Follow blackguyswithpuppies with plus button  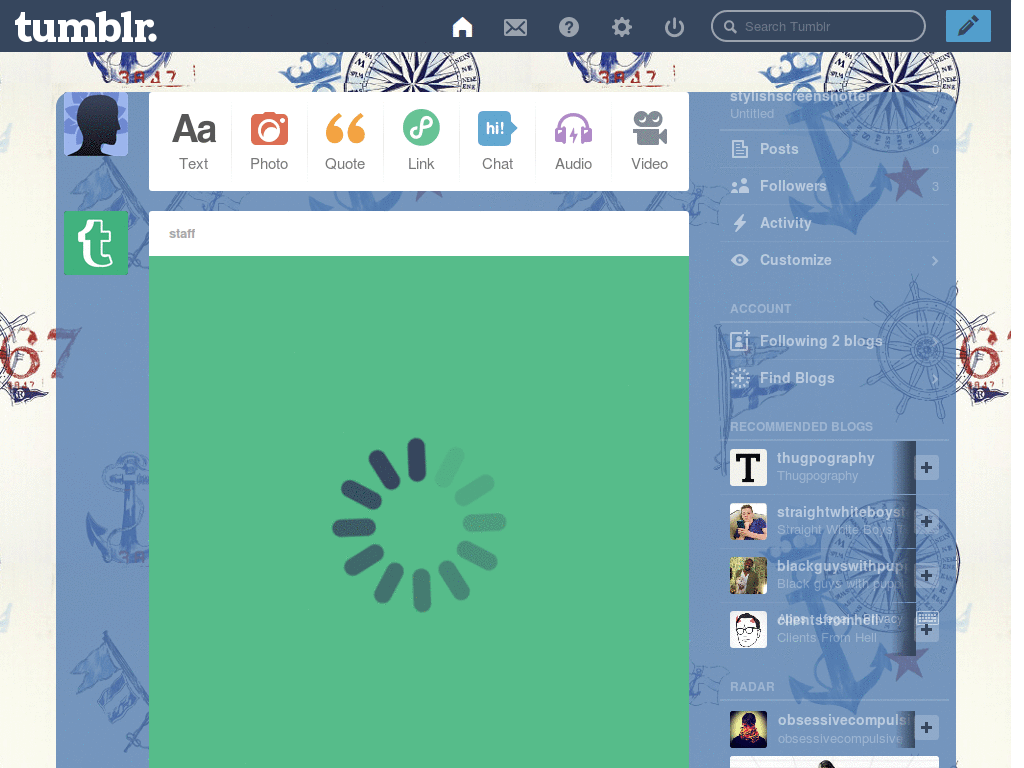pyautogui.click(x=926, y=576)
